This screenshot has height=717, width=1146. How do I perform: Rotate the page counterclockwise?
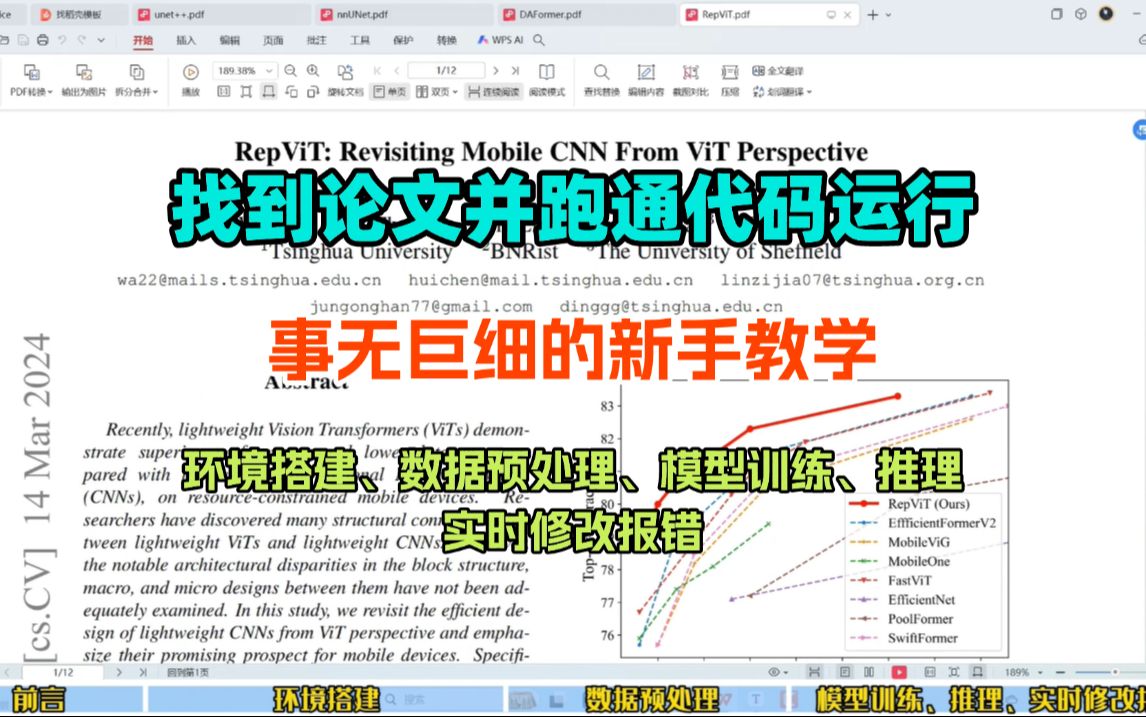point(291,91)
